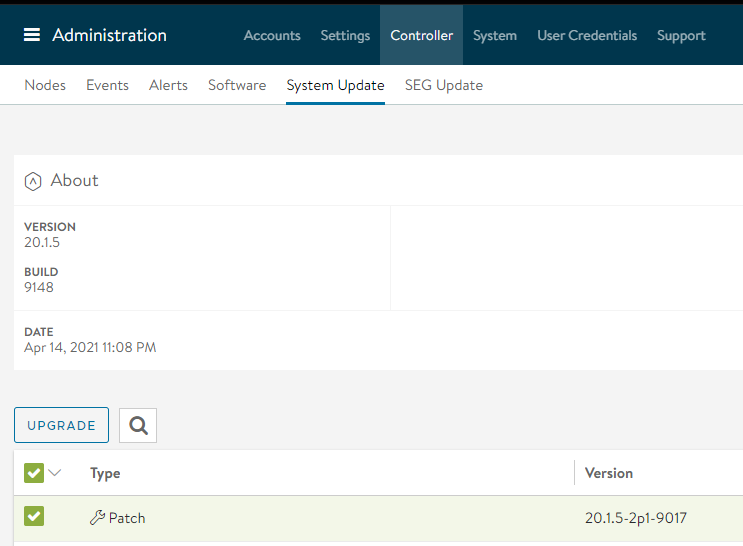This screenshot has width=743, height=546.
Task: Select the System Update tab
Action: coord(335,85)
